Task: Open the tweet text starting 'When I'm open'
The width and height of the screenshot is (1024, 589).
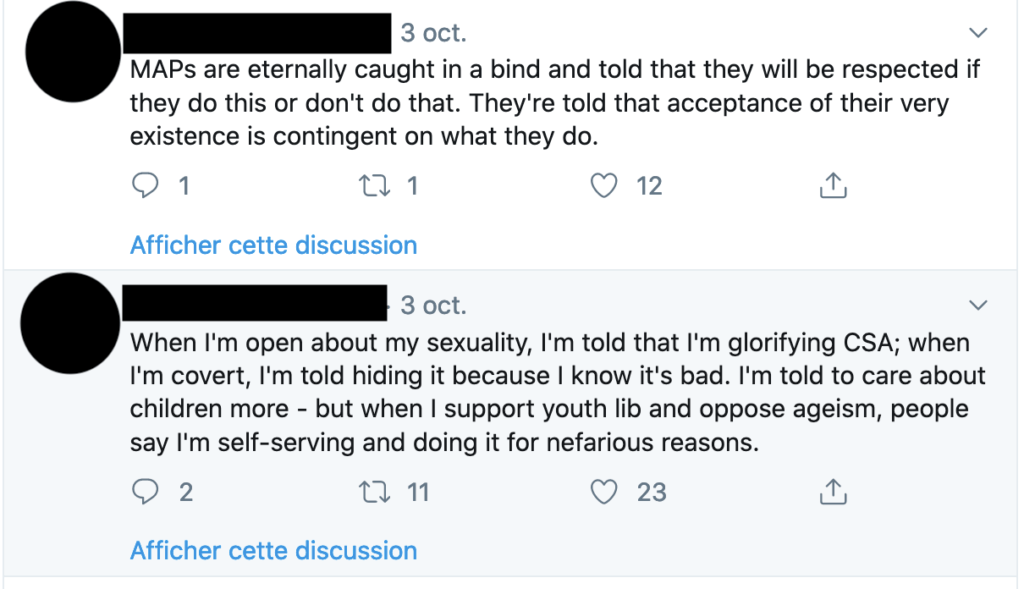Action: [558, 392]
